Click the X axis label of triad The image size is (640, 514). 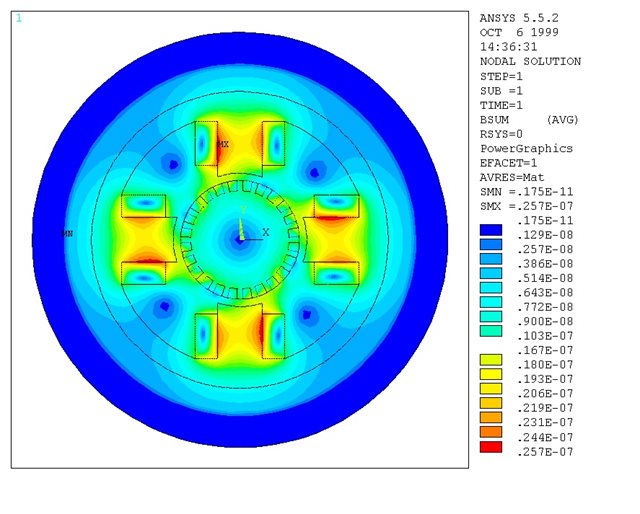click(266, 232)
